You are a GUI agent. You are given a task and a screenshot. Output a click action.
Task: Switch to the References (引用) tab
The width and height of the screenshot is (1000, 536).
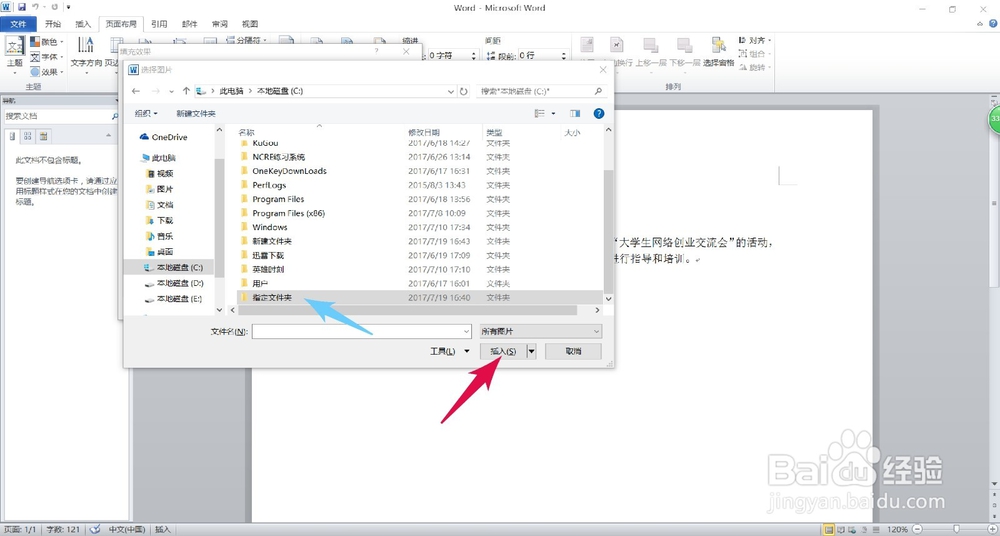click(159, 24)
